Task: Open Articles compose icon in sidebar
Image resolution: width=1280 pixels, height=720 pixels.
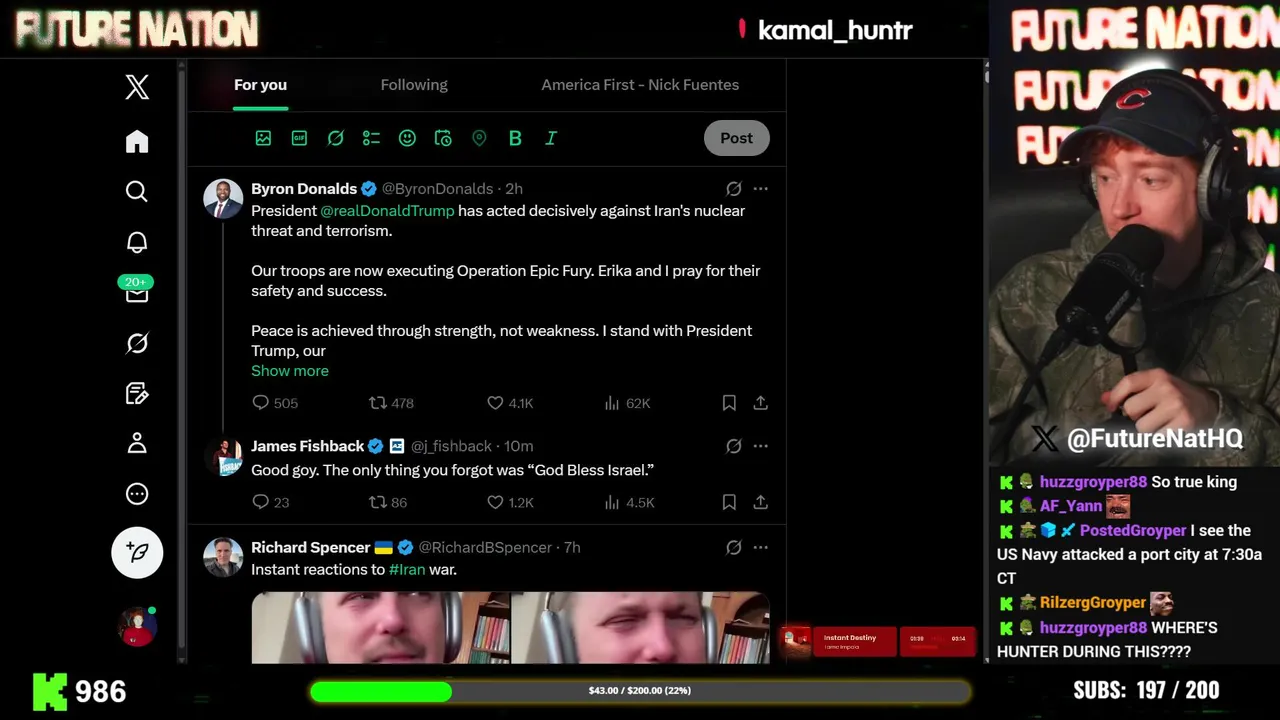Action: 137,393
